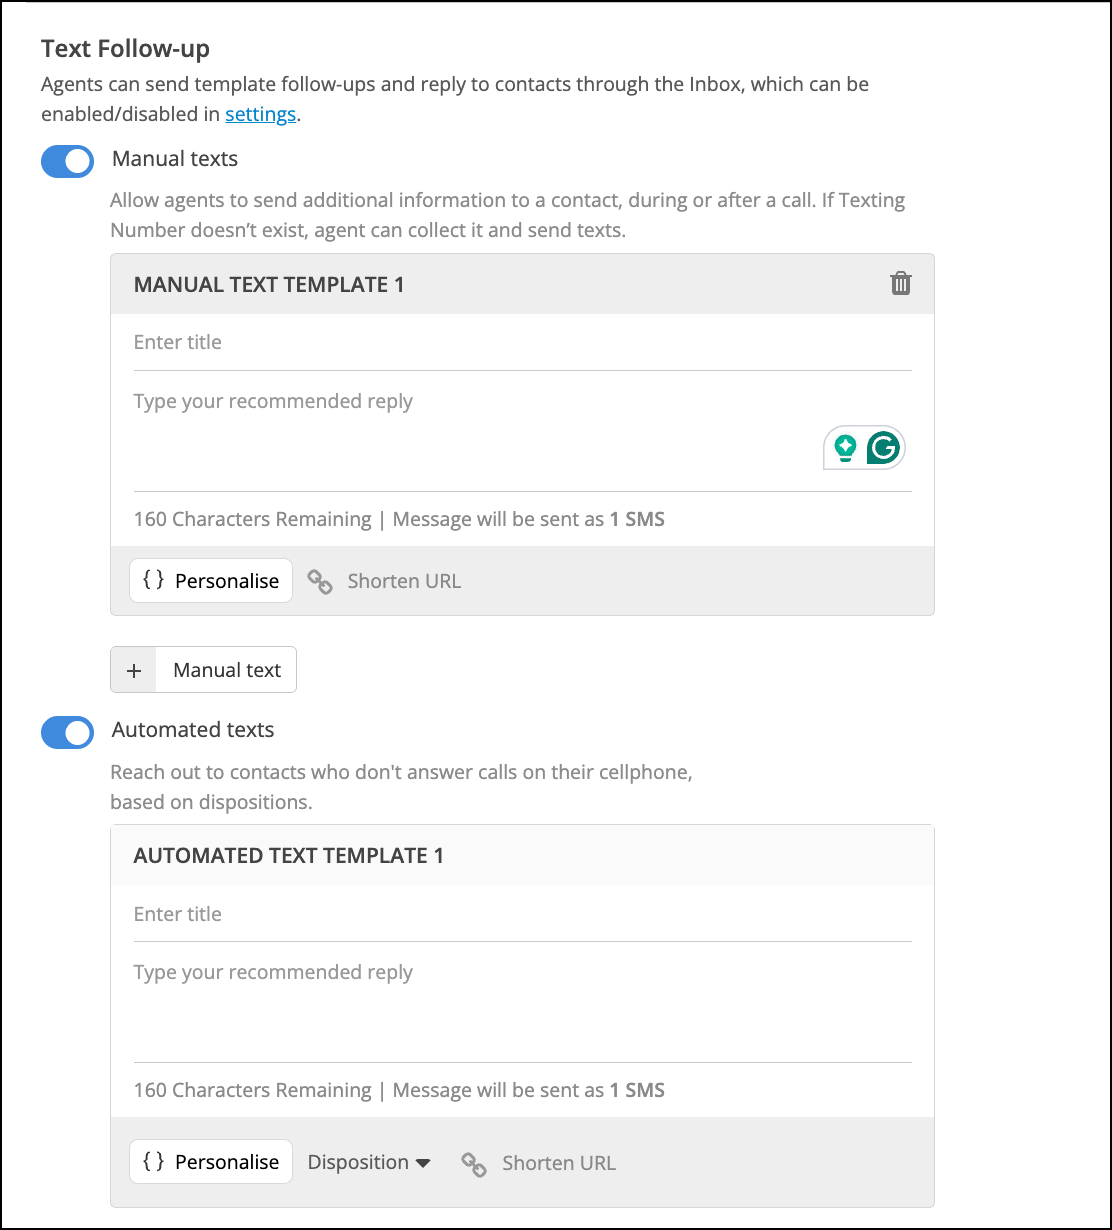Click the chain link icon in automated template
1112x1230 pixels.
coord(474,1163)
